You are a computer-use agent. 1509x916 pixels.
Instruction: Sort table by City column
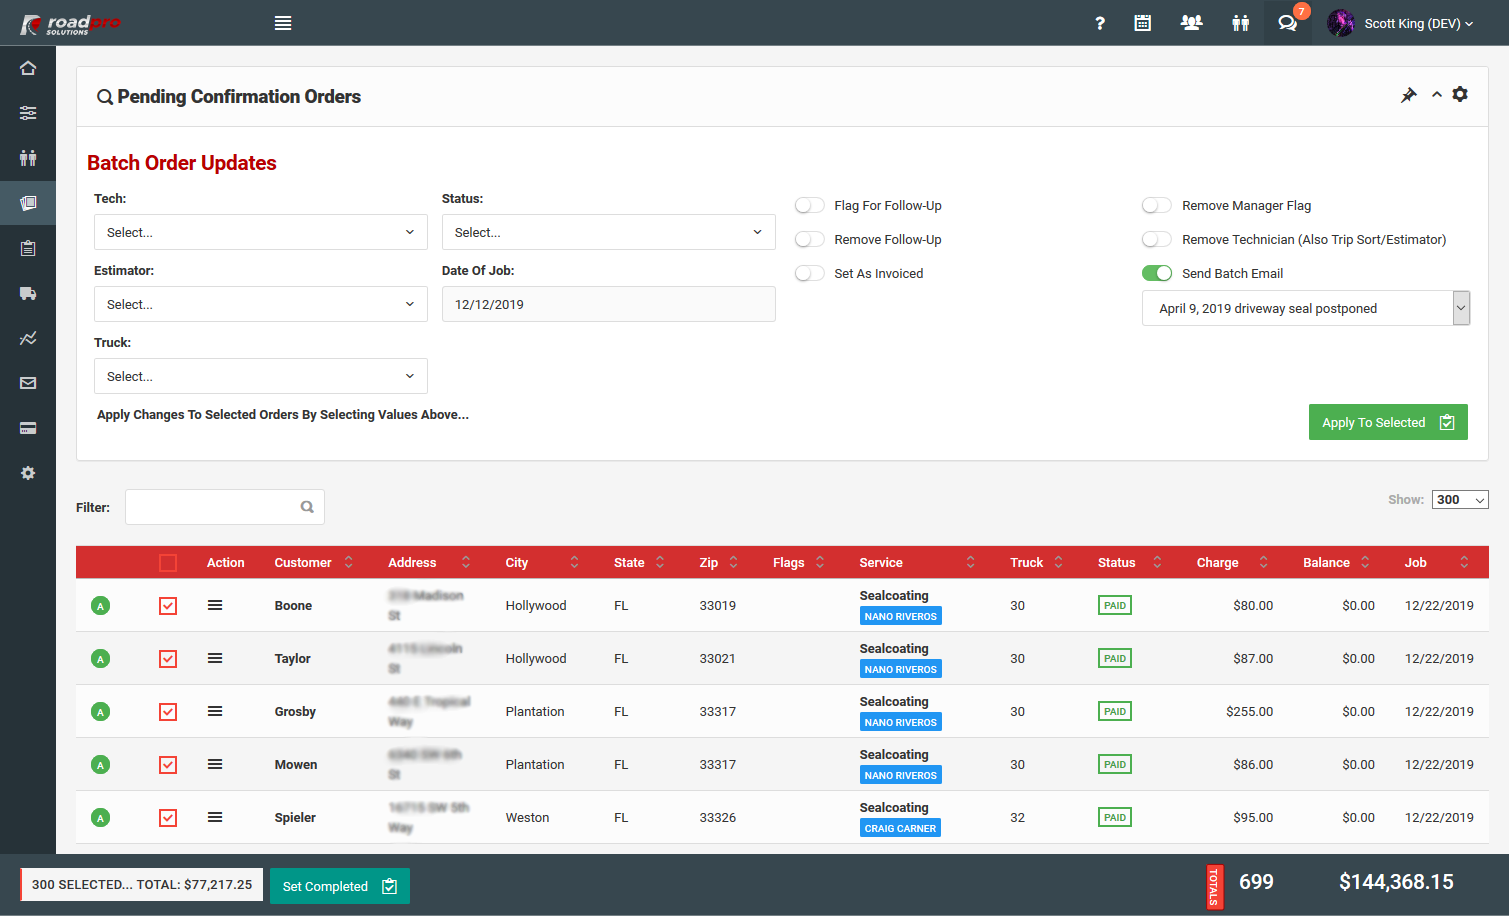[542, 563]
